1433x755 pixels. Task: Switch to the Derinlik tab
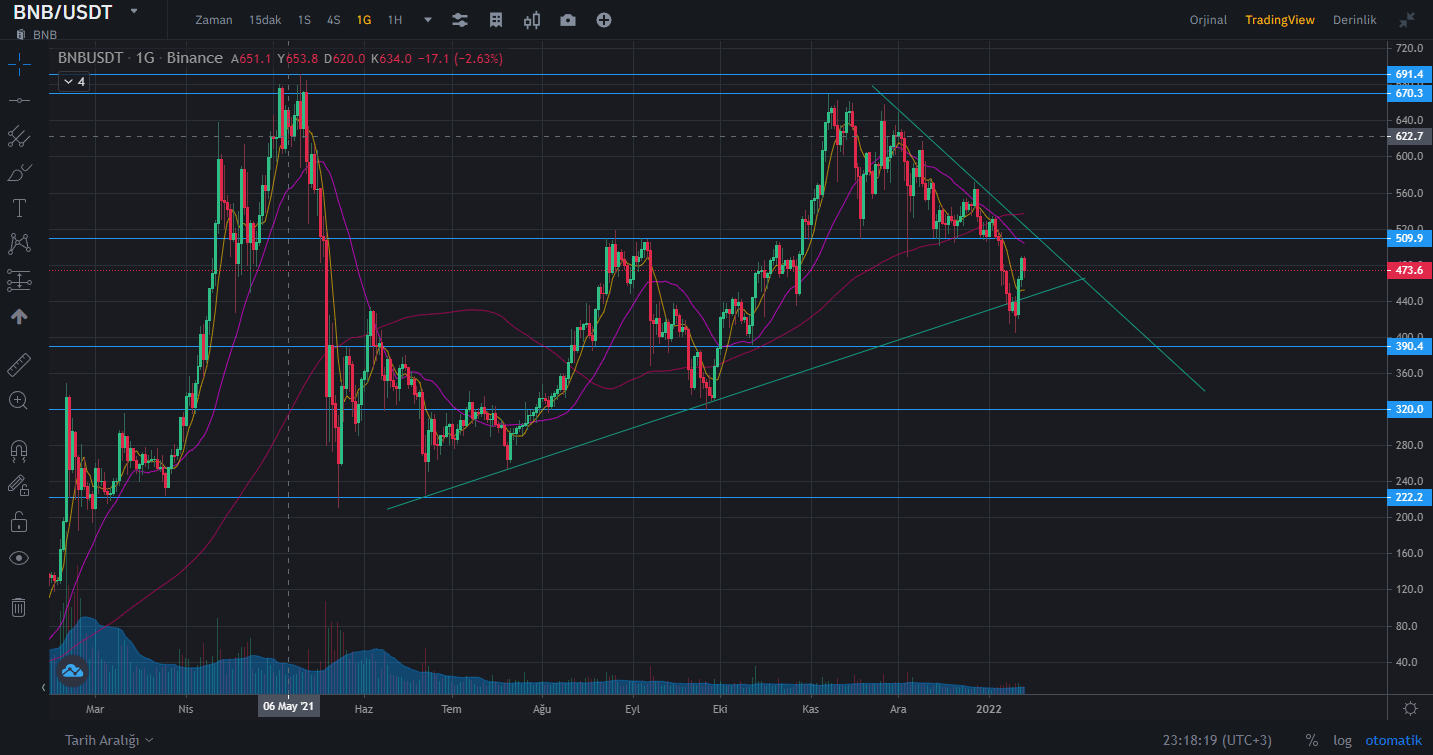click(x=1354, y=19)
